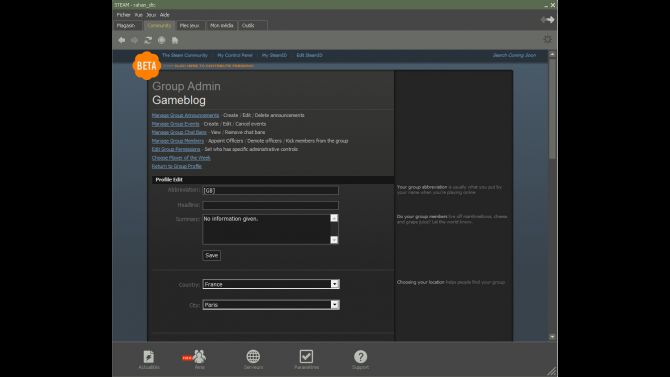Open the Jeux menu
The image size is (670, 377).
point(151,15)
